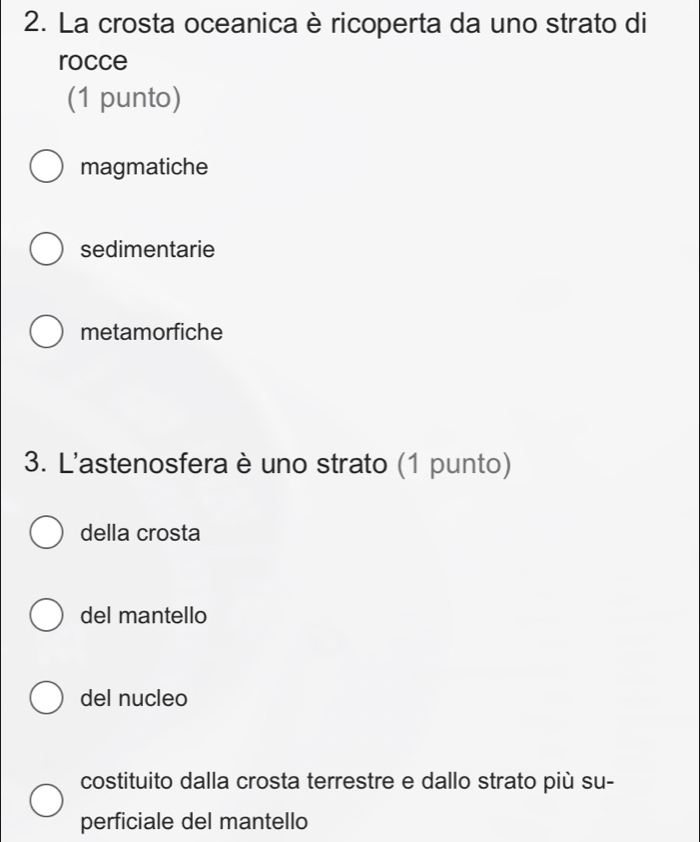Click the 'magmatiche' answer label text
The height and width of the screenshot is (842, 700).
[x=144, y=167]
